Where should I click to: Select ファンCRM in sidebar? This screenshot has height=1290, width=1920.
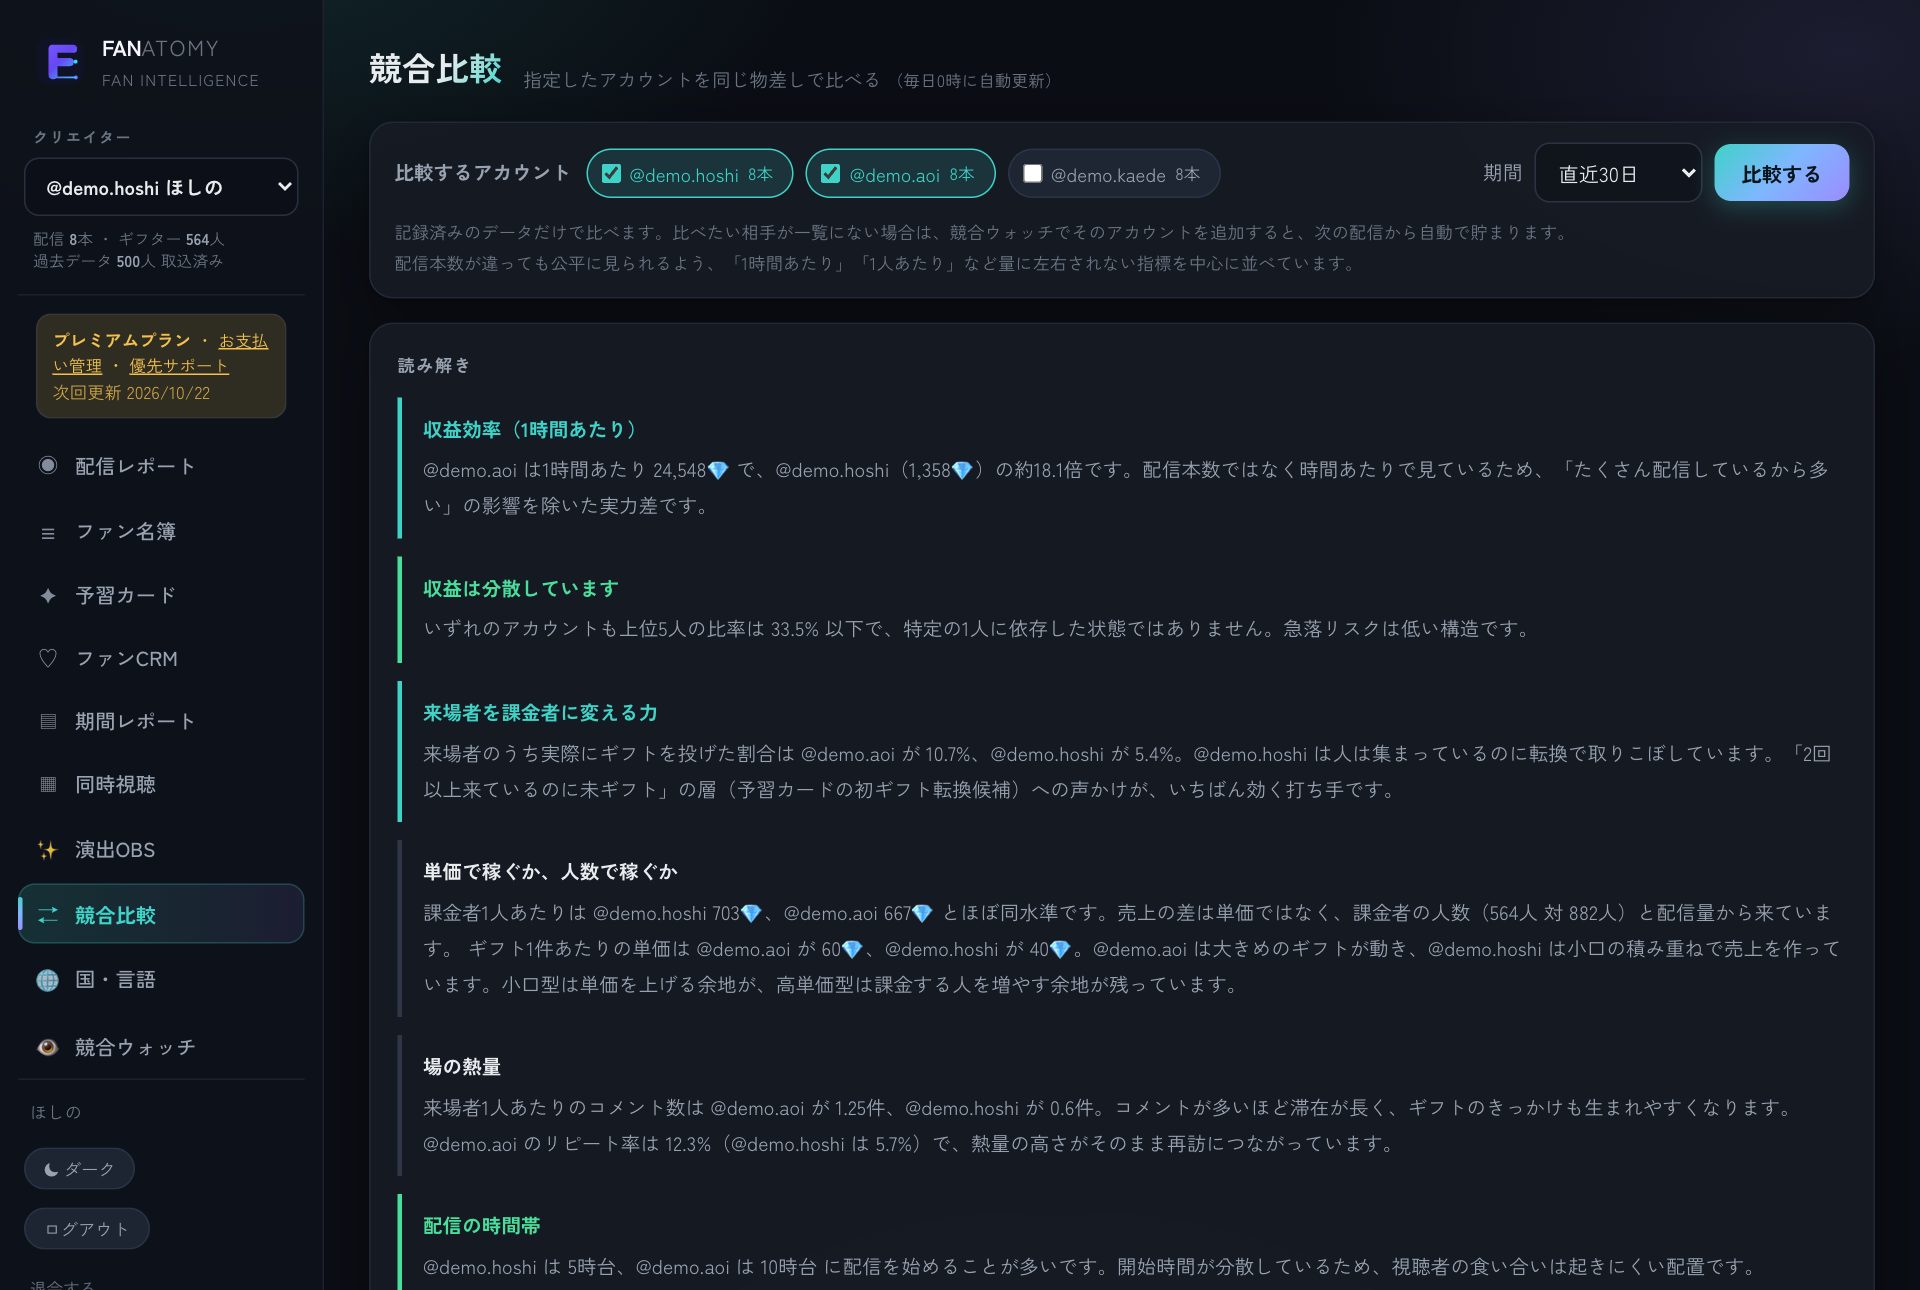[161, 659]
